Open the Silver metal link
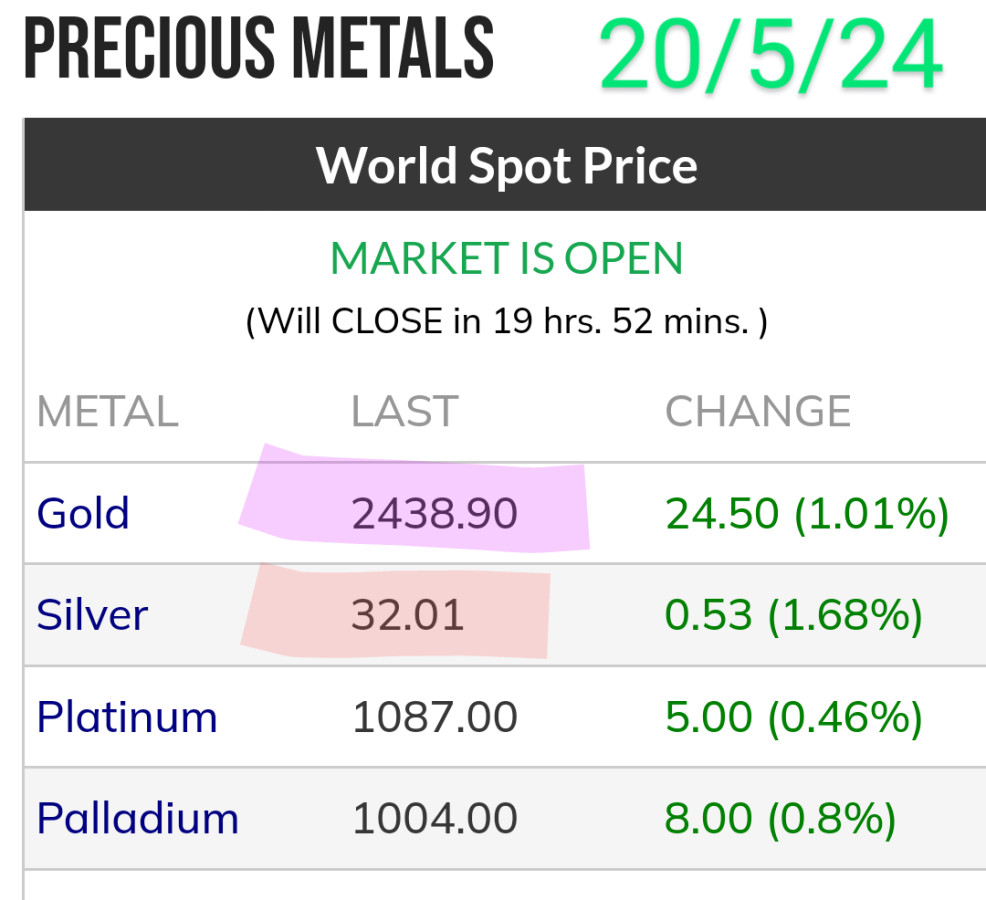986x900 pixels. [92, 614]
